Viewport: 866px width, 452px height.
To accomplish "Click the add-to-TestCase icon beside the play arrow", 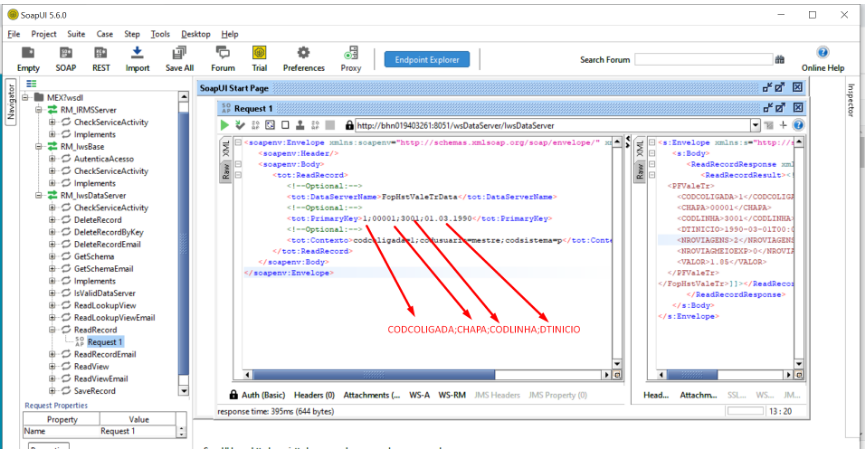I will point(240,125).
